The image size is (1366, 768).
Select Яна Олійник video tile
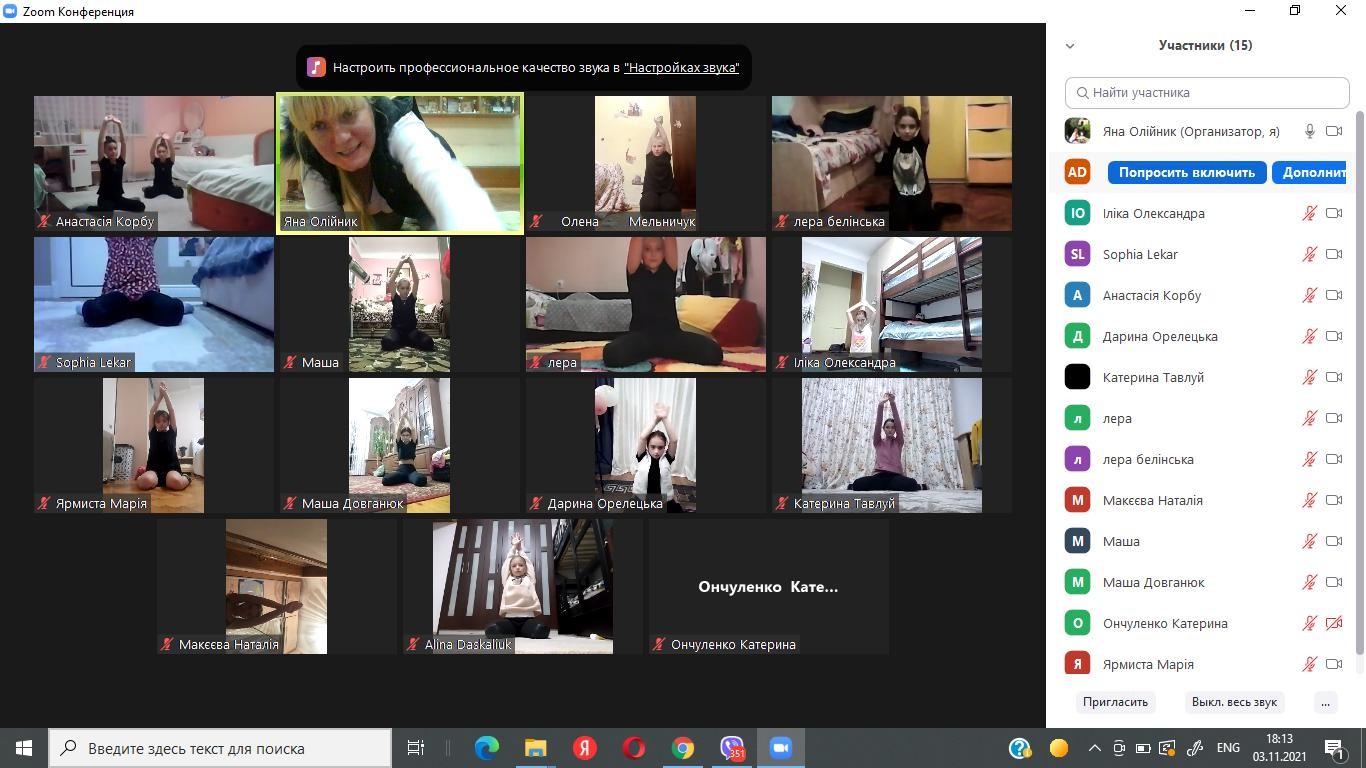pyautogui.click(x=400, y=164)
